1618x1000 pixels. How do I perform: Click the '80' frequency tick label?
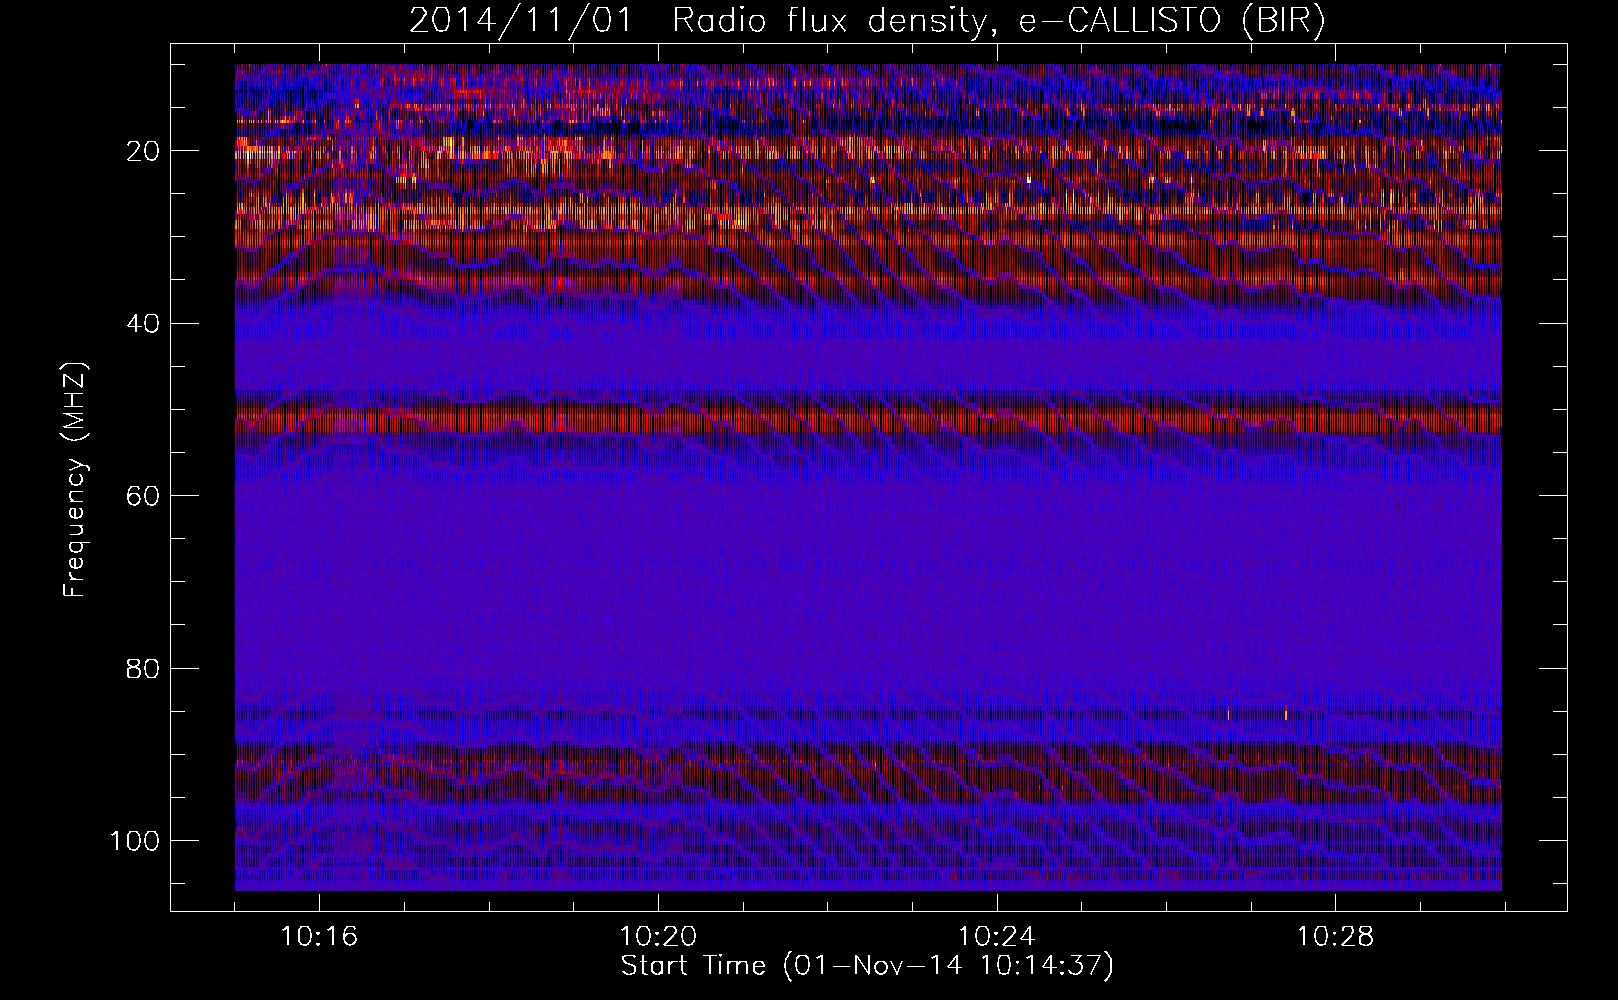coord(144,668)
